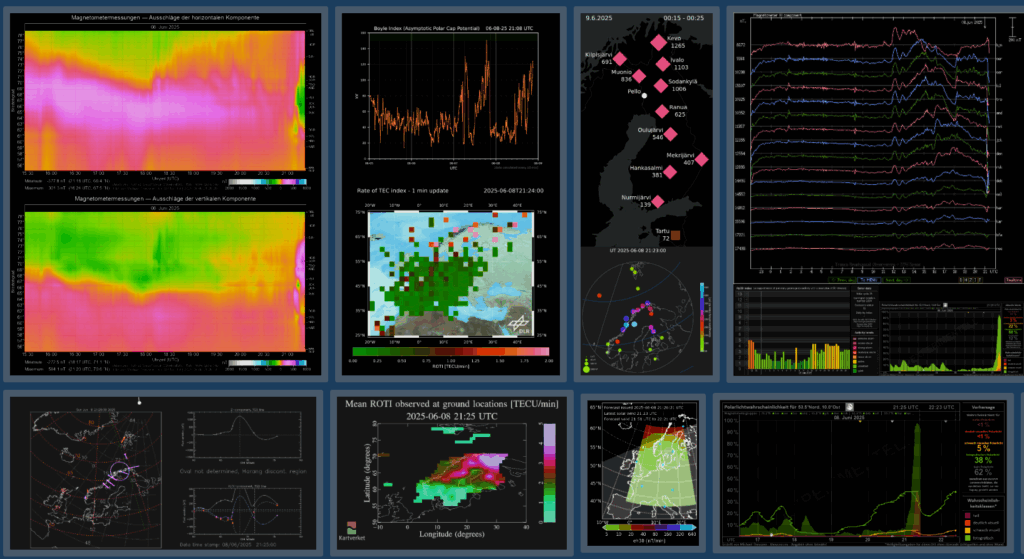Click the Sodankylä station diamond marker
1024x559 pixels.
[660, 86]
